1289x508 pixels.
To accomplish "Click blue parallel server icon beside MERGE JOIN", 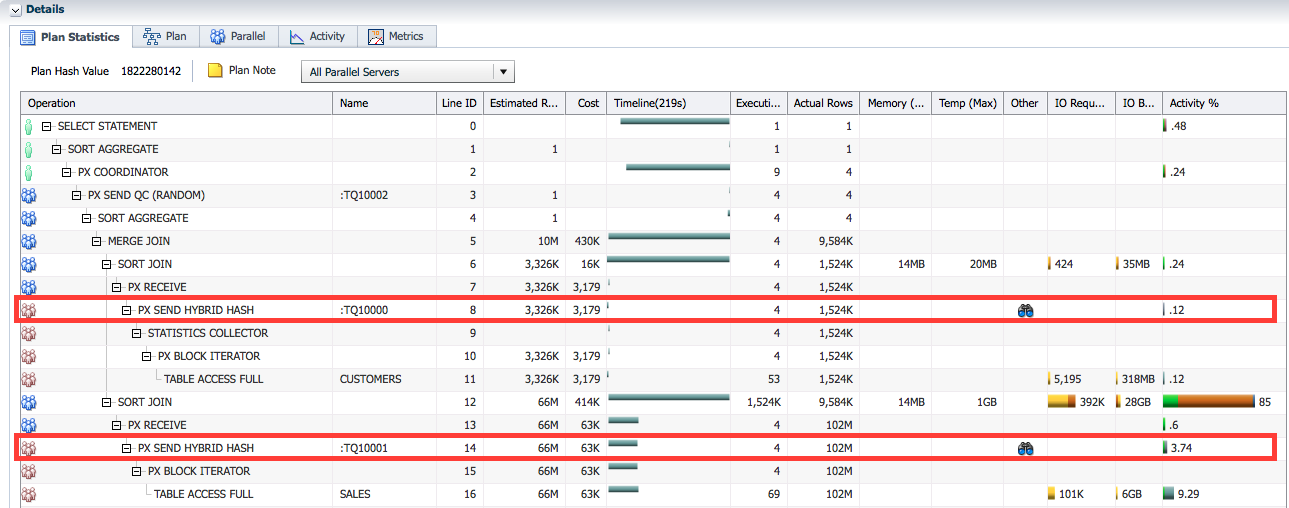I will tap(28, 242).
